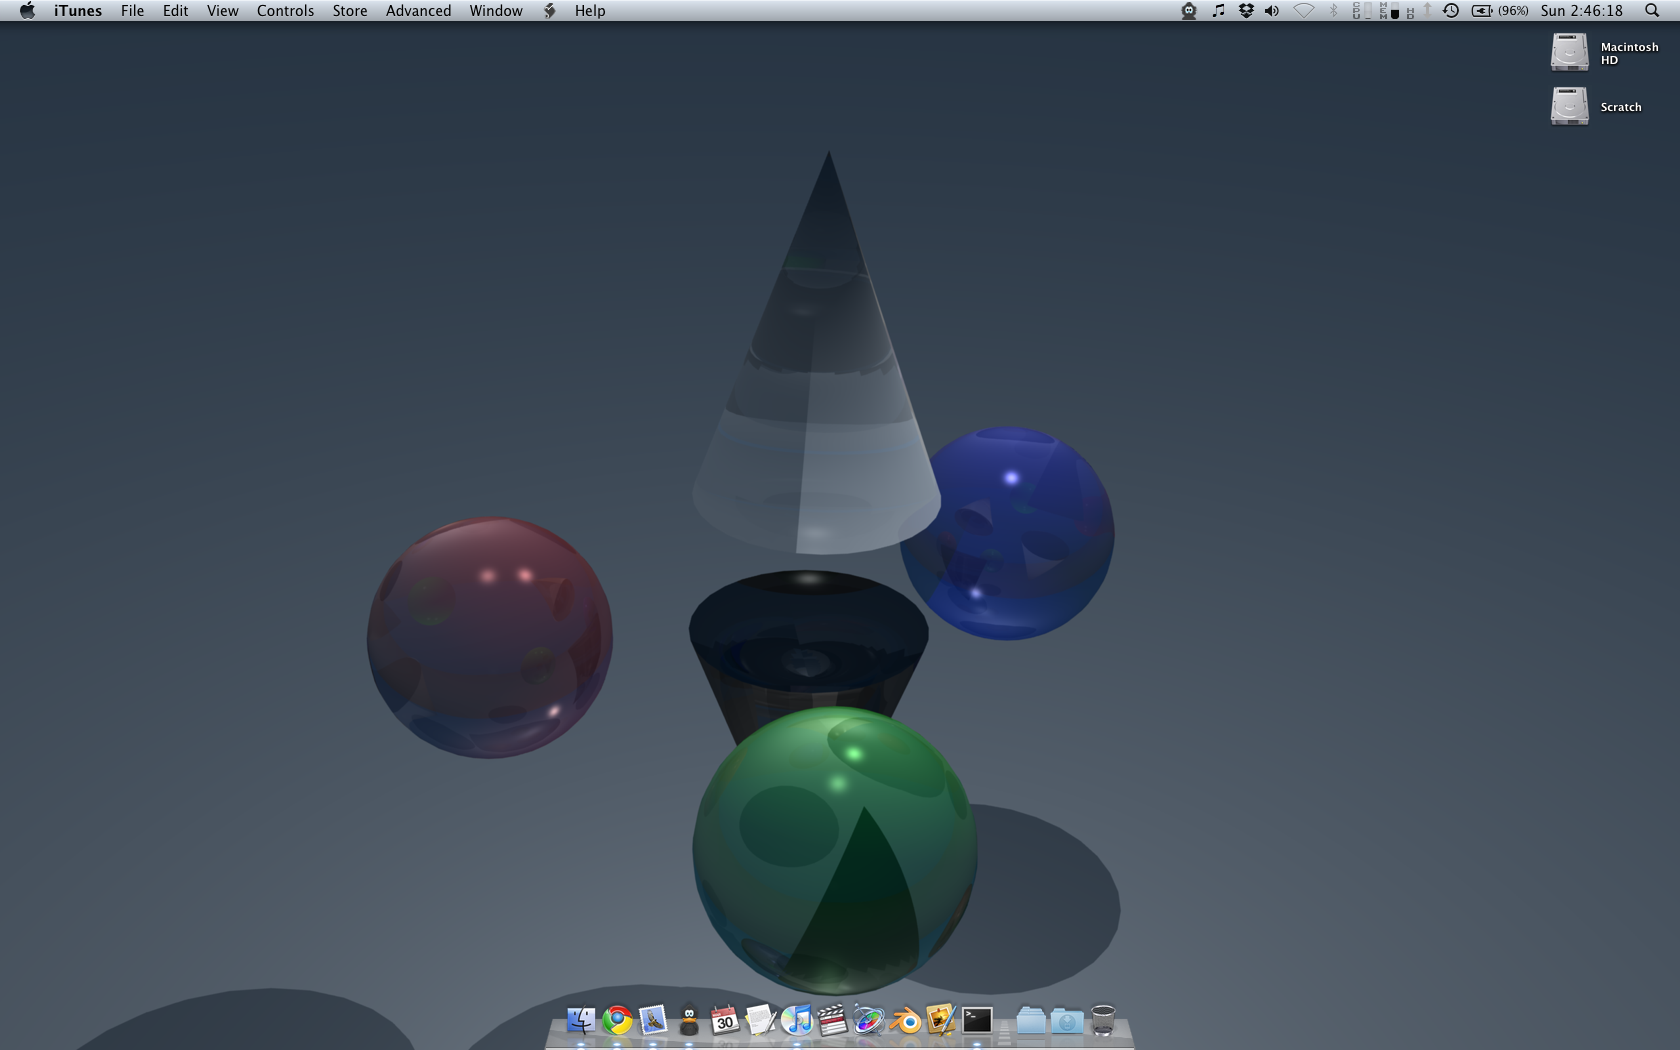Screen dimensions: 1680x1050
Task: Open Pages from the Dock
Action: (x=941, y=1020)
